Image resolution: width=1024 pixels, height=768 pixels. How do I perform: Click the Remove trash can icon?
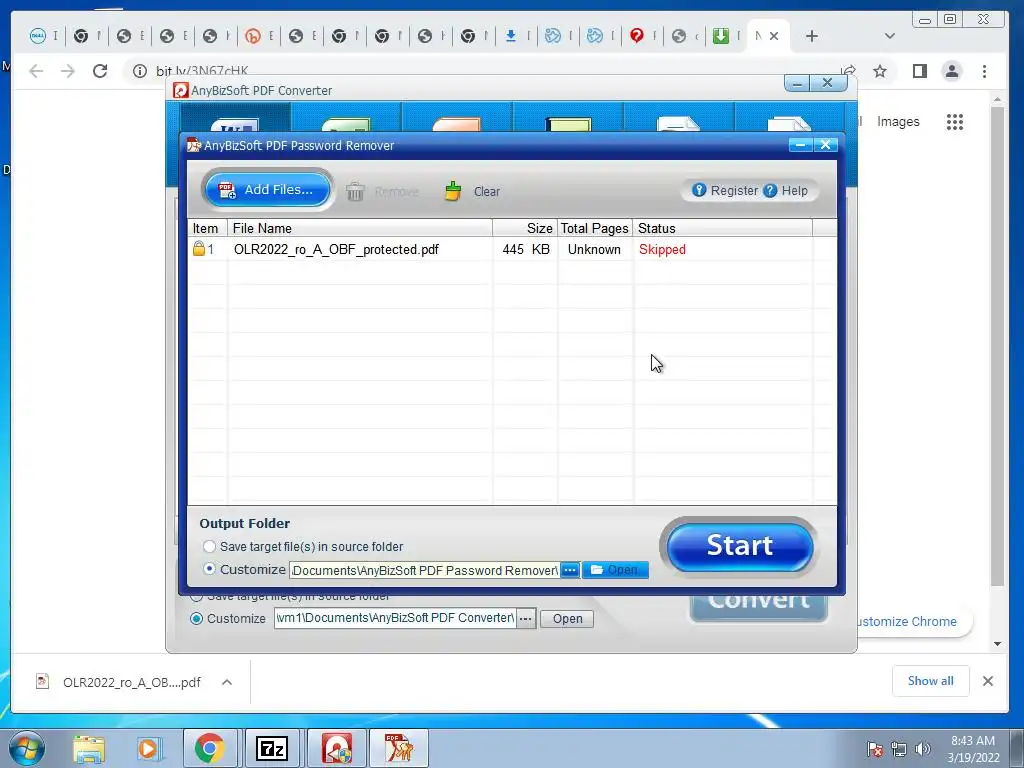click(x=355, y=191)
